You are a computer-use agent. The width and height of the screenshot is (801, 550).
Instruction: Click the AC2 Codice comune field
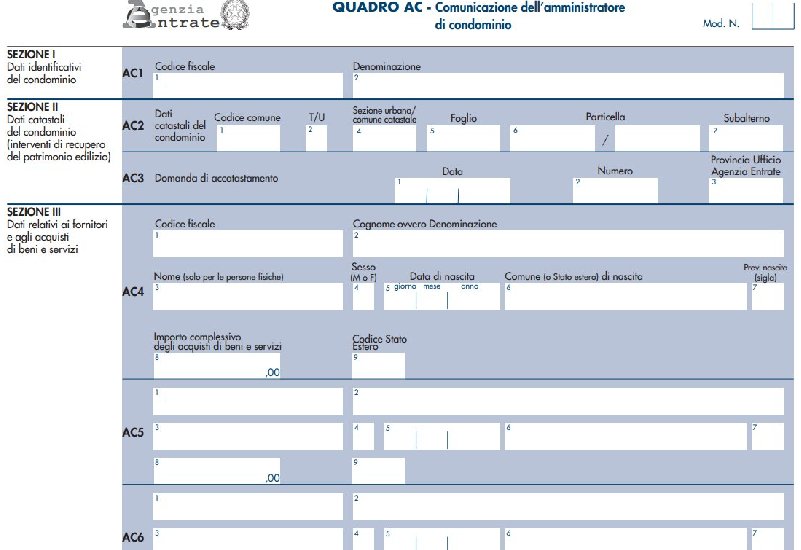pos(248,138)
